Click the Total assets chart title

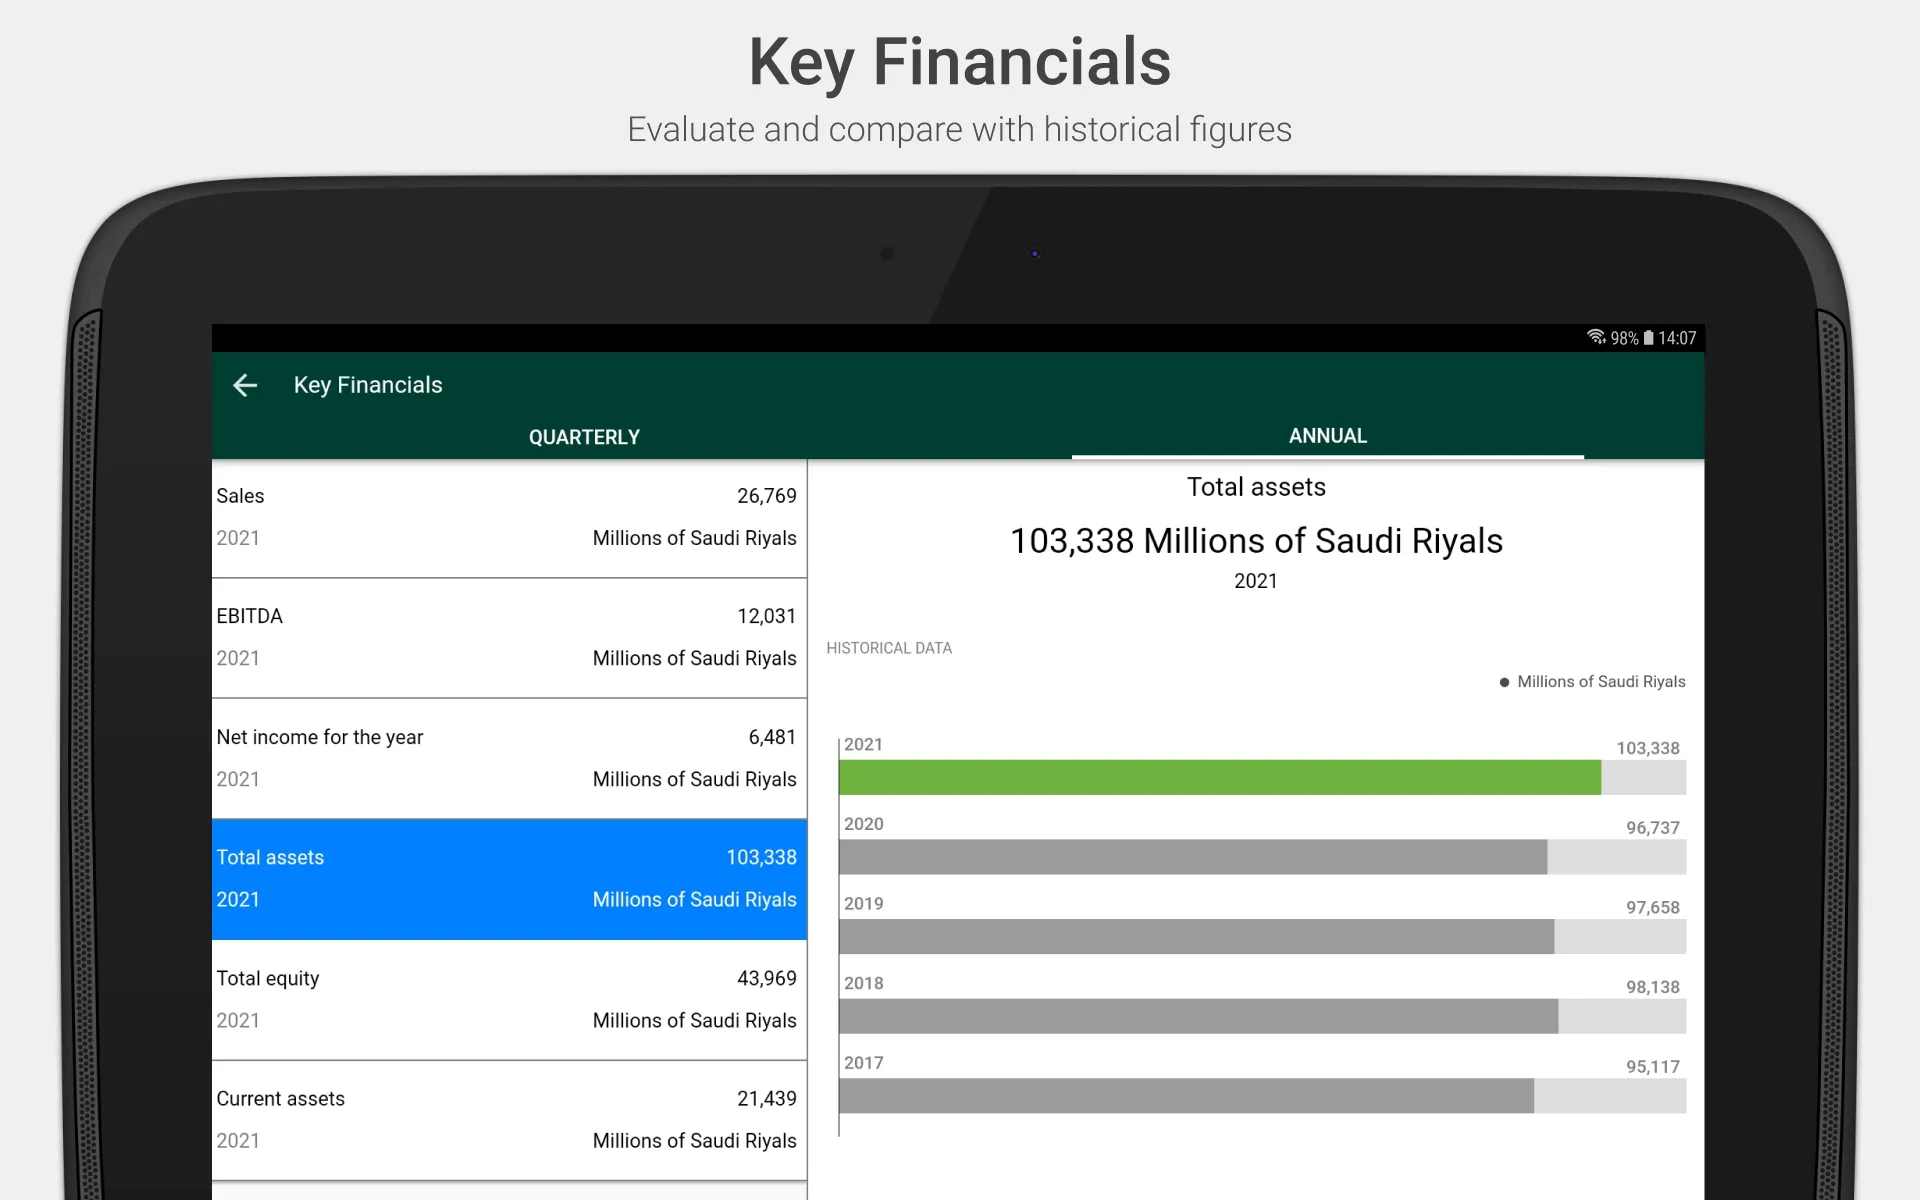(x=1256, y=487)
